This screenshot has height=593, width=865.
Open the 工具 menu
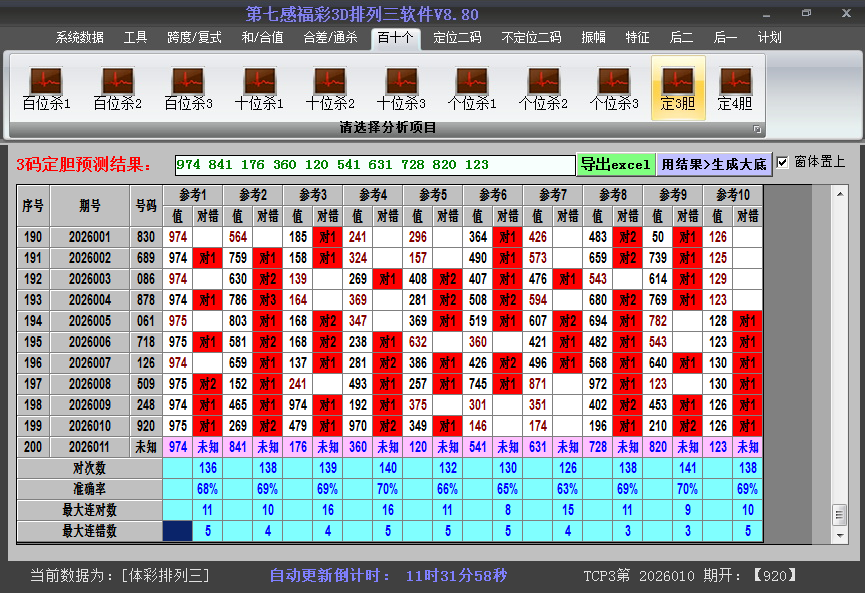point(135,37)
